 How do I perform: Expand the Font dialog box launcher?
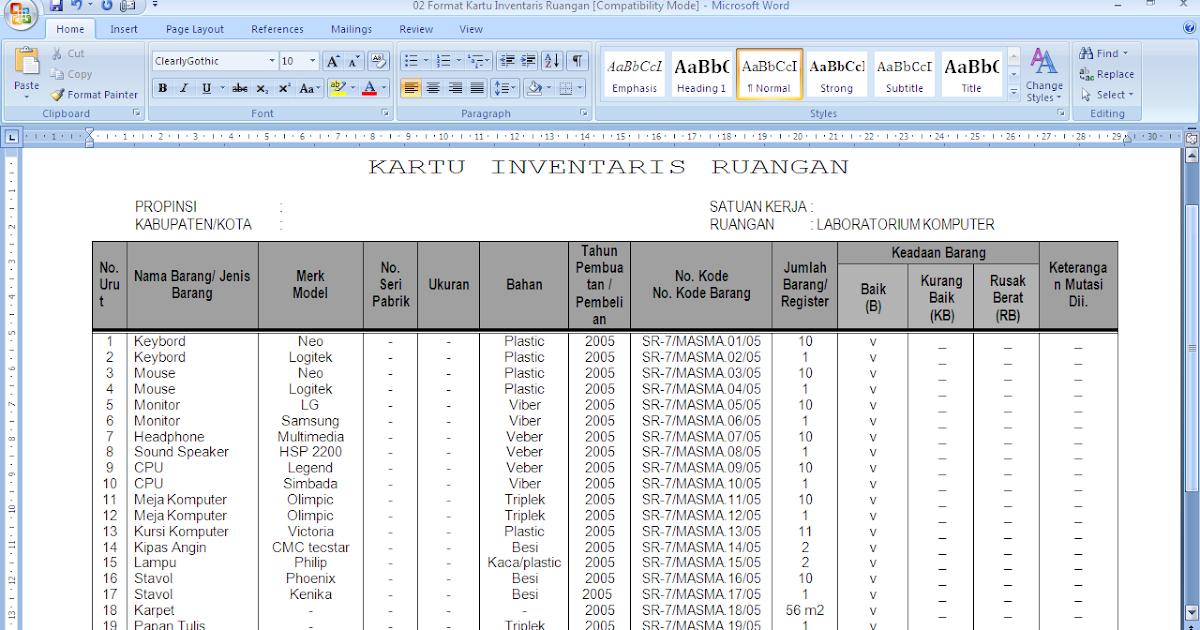click(x=385, y=113)
